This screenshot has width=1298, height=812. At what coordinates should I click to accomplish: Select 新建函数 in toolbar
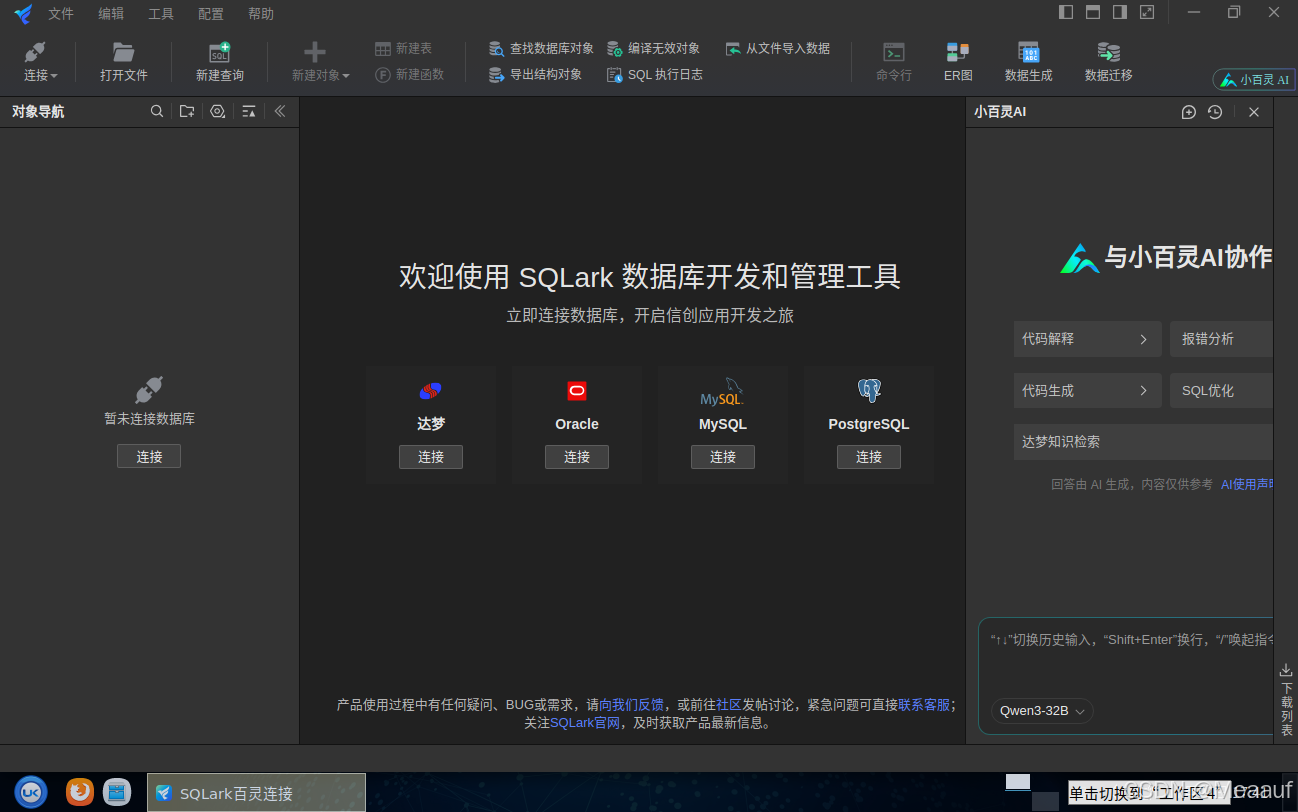[x=409, y=74]
